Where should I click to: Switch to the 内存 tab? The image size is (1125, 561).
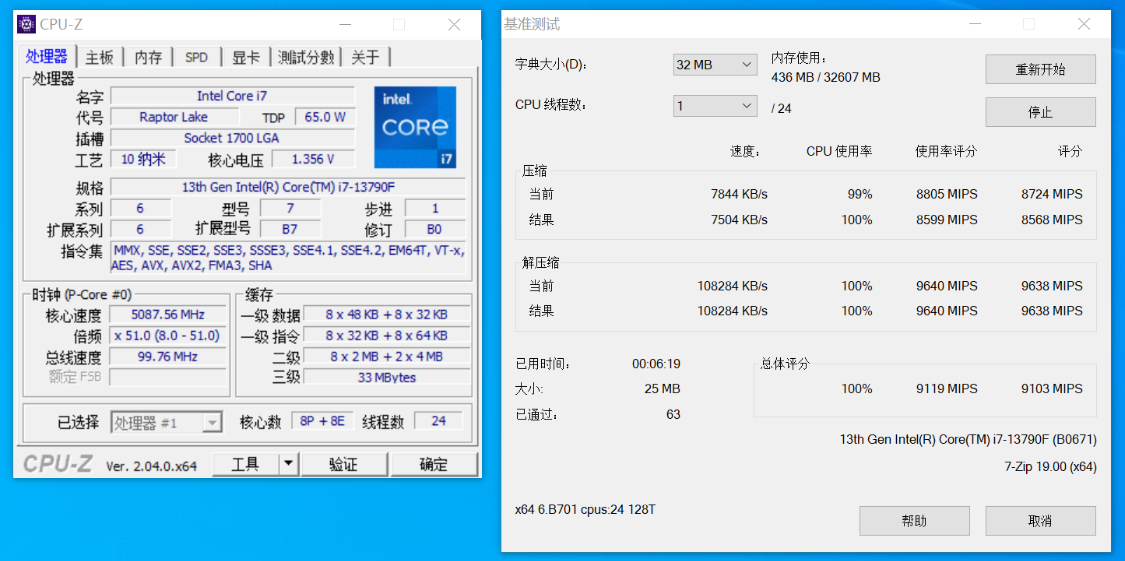click(x=149, y=57)
